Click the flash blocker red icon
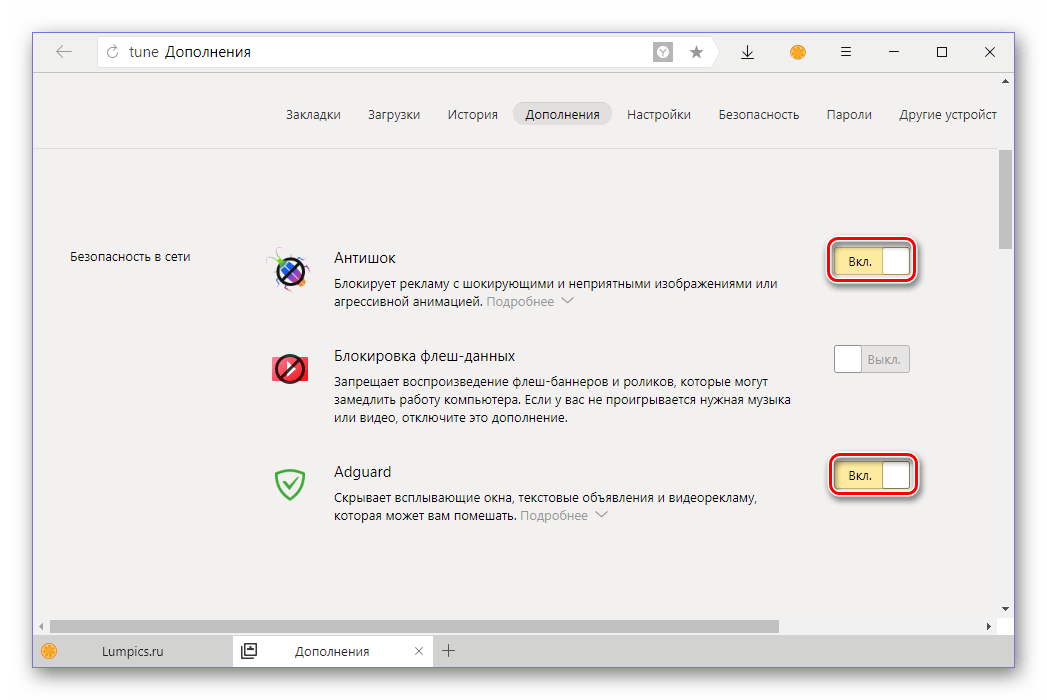 290,369
